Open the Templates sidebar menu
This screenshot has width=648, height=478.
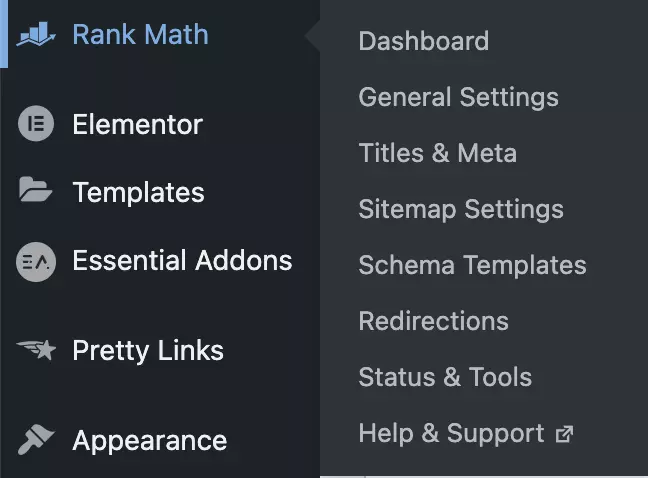[x=138, y=193]
